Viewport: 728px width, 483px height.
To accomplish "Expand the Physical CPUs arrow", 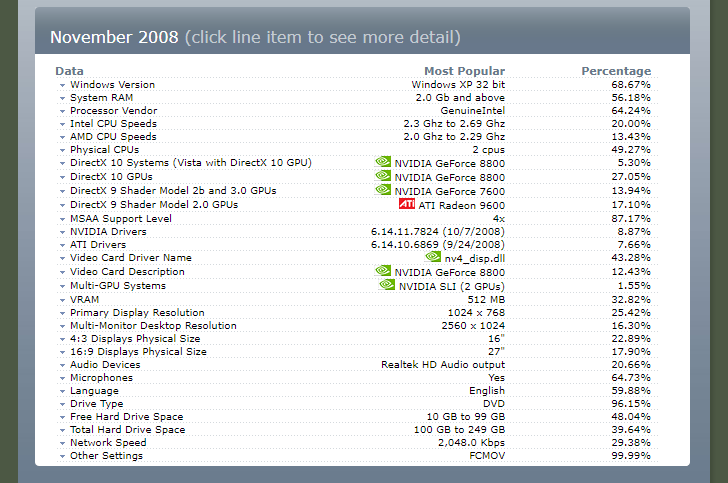I will 62,150.
